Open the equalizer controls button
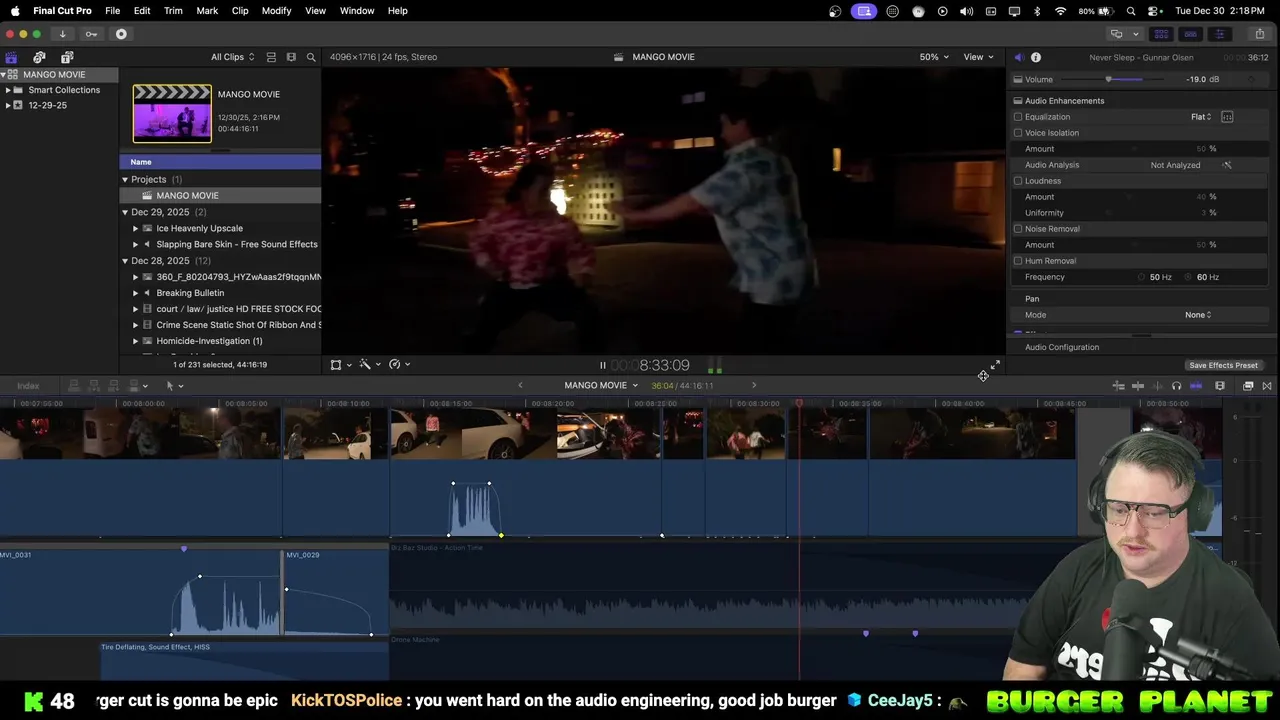Image resolution: width=1280 pixels, height=720 pixels. (x=1227, y=117)
